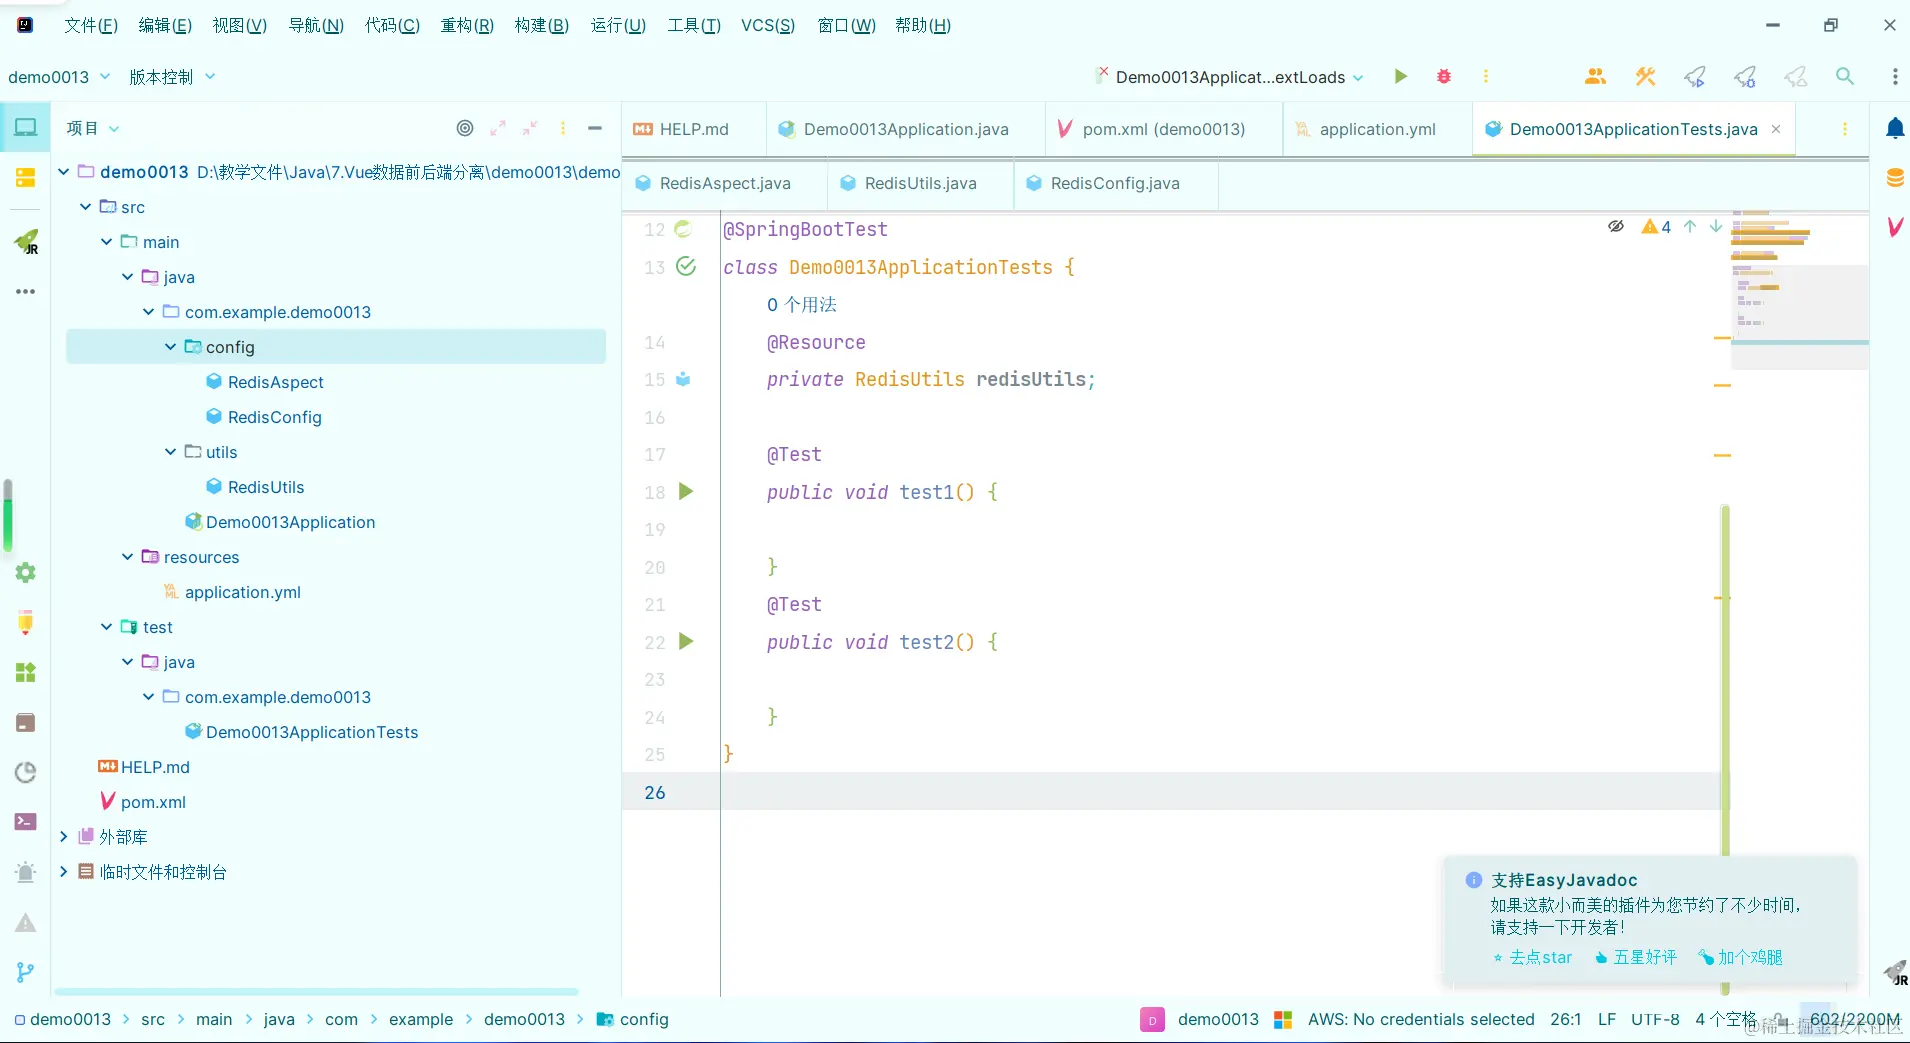The image size is (1910, 1043).
Task: Expand 外部库 node
Action: point(64,837)
